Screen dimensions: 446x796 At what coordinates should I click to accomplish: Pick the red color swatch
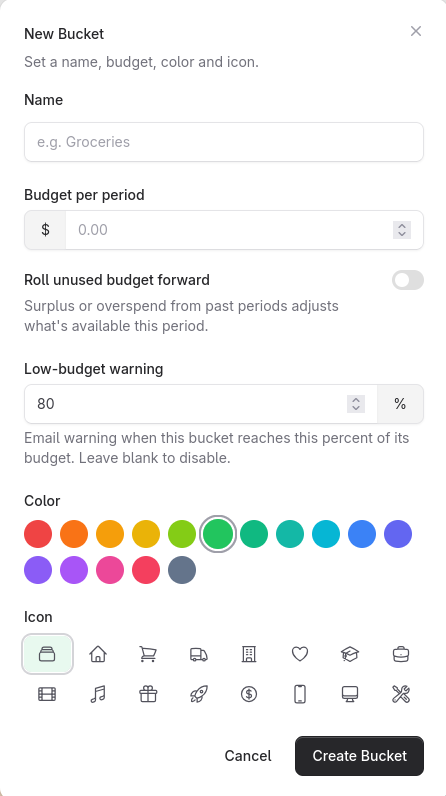click(38, 534)
